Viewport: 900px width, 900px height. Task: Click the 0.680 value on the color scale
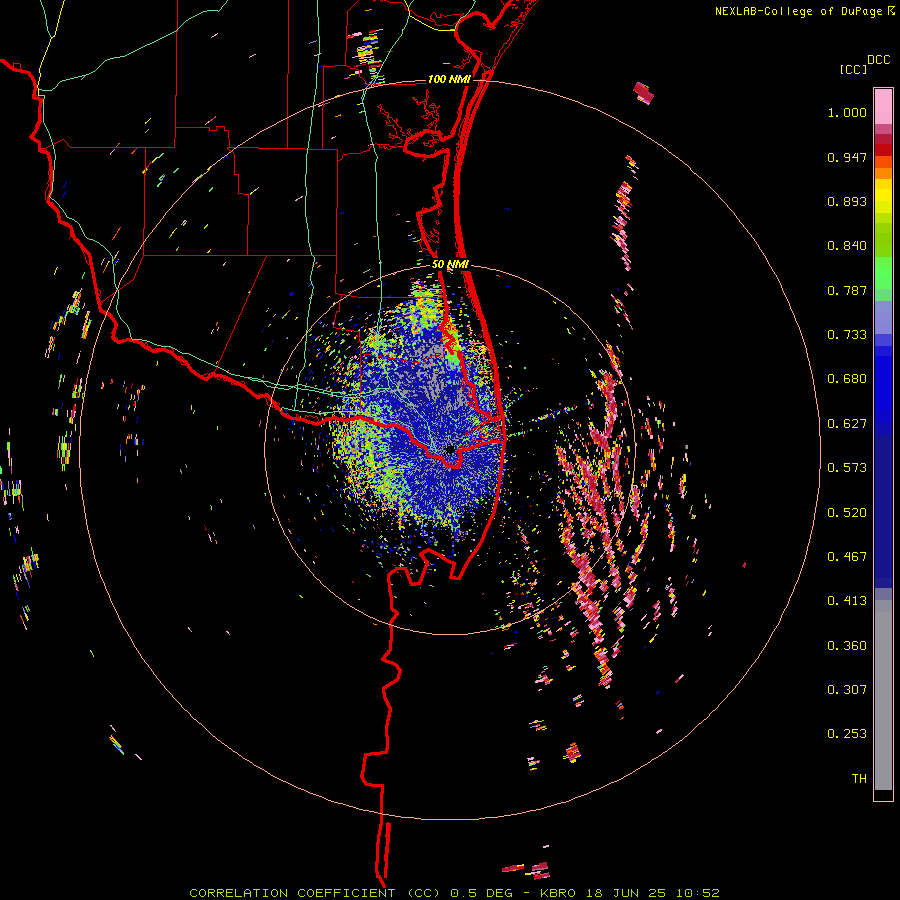point(847,379)
